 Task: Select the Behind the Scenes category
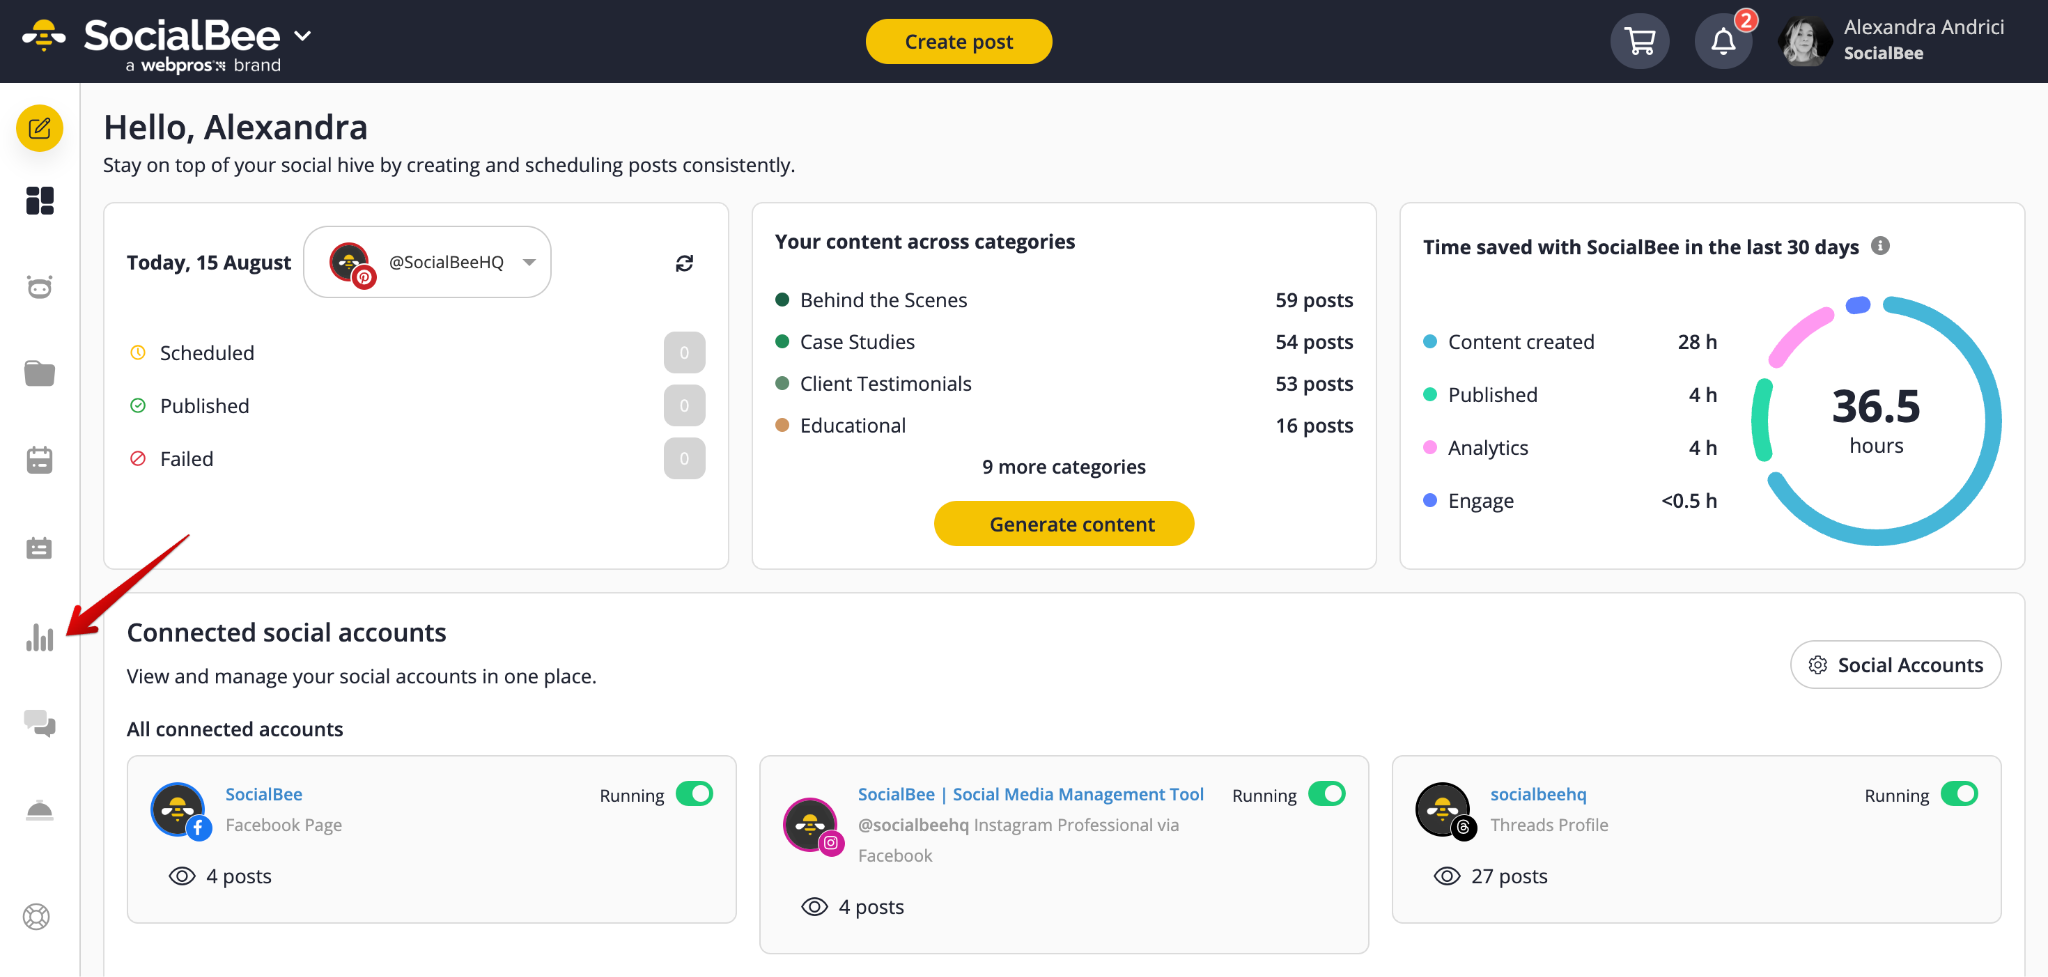tap(884, 300)
